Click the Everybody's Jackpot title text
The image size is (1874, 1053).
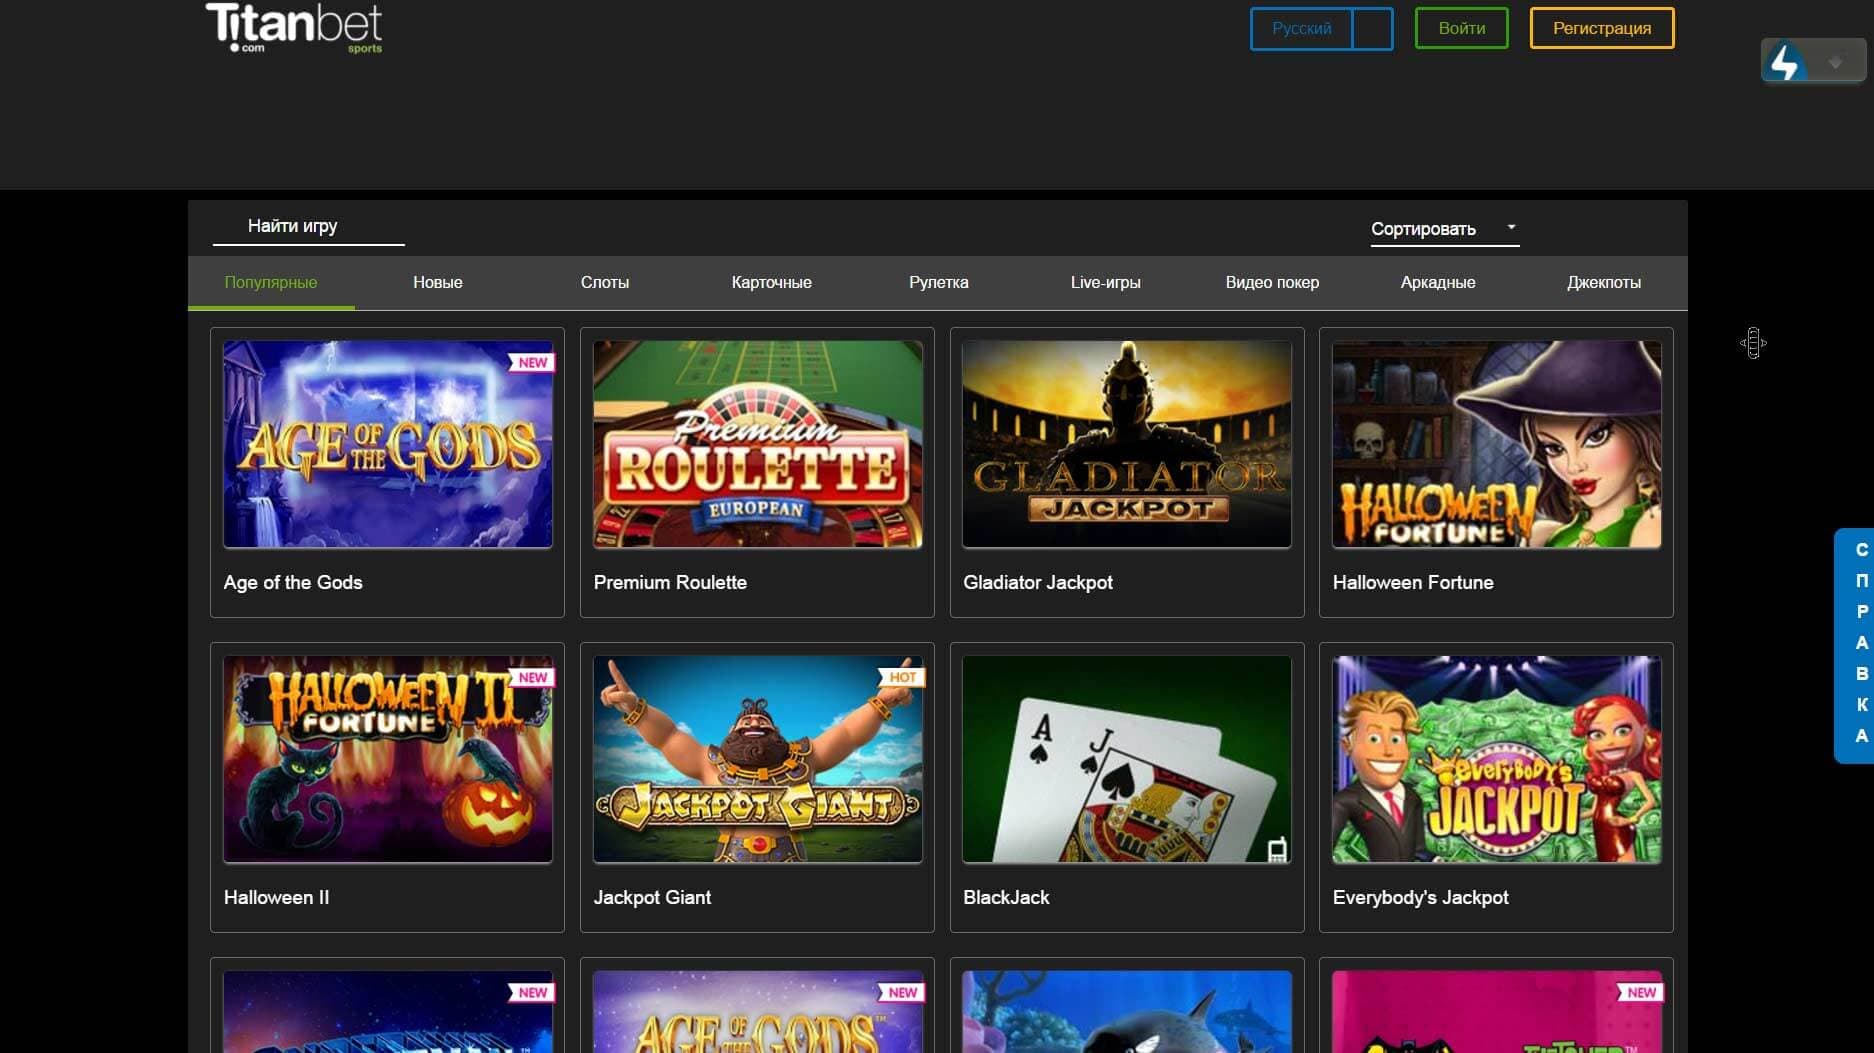point(1420,897)
